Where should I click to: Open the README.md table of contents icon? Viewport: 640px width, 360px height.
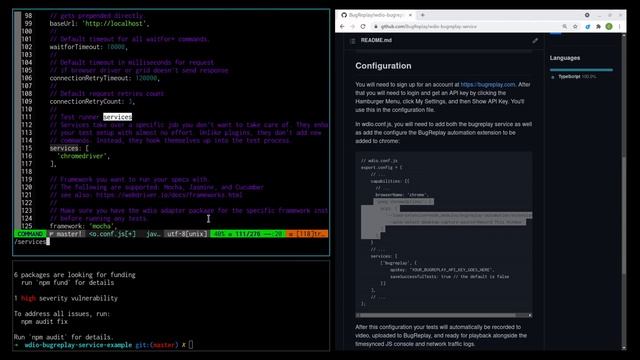point(353,40)
